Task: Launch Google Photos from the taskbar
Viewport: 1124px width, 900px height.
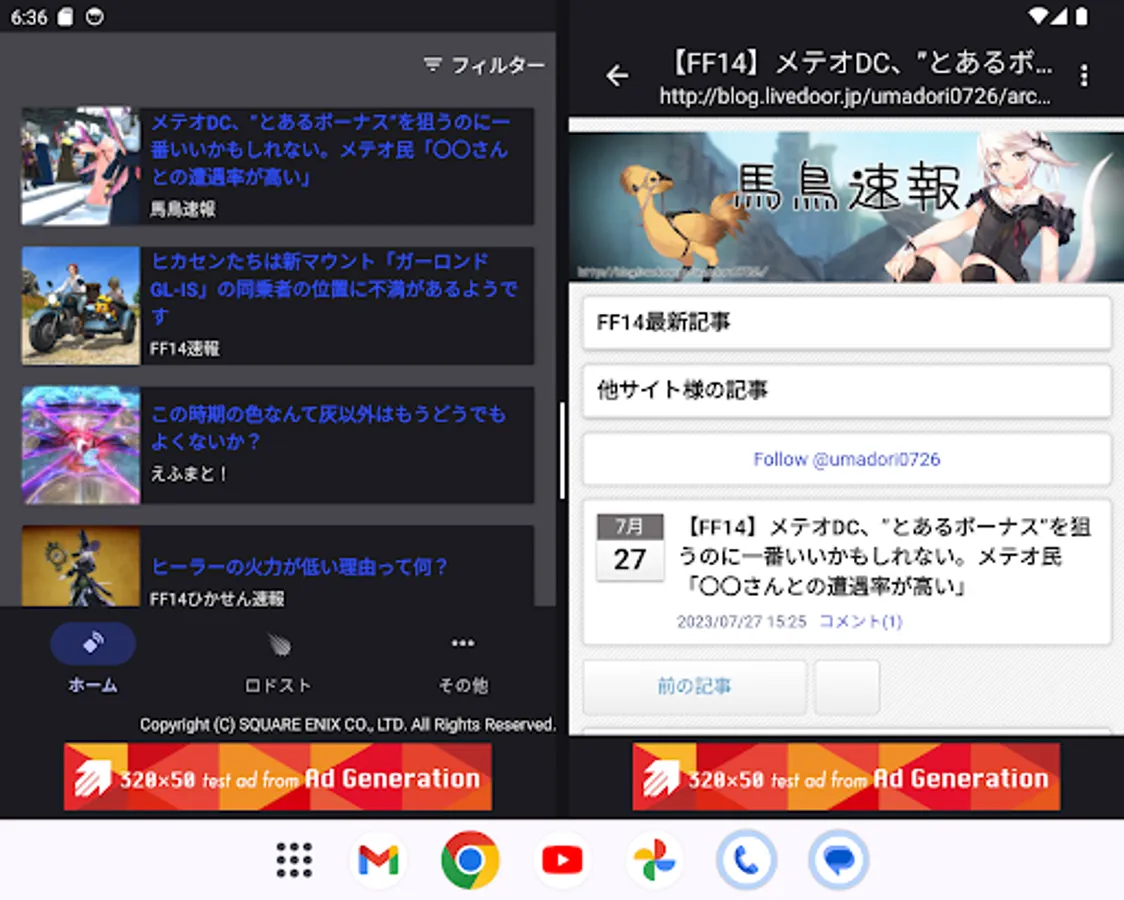Action: point(654,859)
